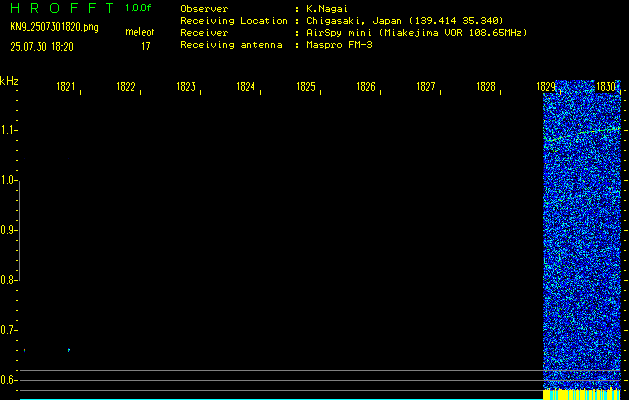This screenshot has height=400, width=629.
Task: Click the 1826 time marker
Action: [x=366, y=87]
